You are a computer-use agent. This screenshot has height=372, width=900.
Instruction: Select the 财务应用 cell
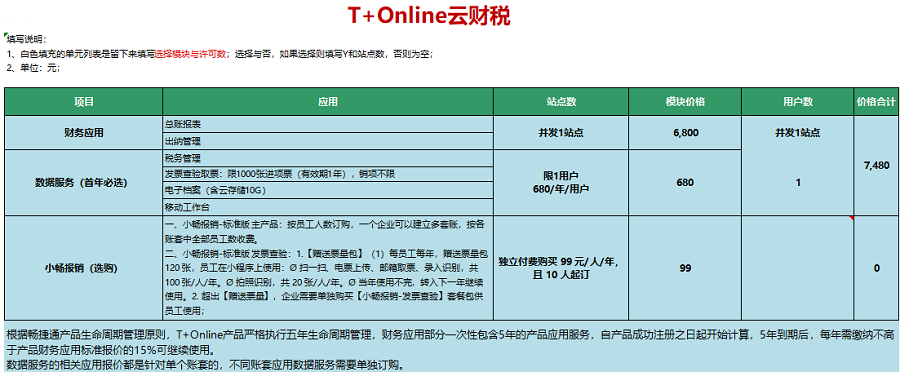pos(84,133)
